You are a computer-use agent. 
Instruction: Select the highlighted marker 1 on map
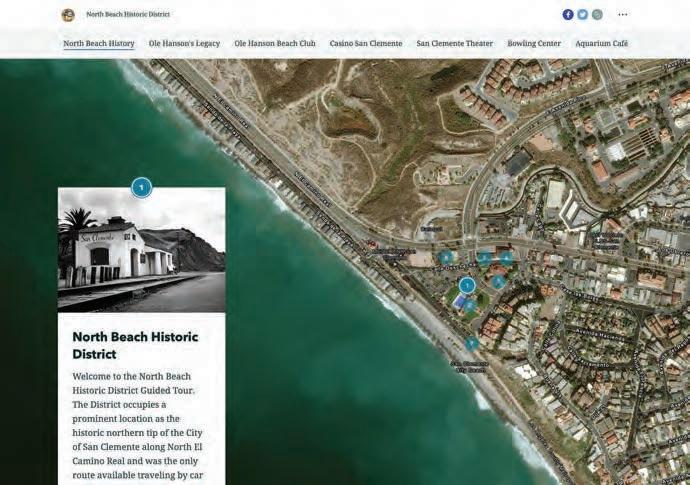pyautogui.click(x=467, y=286)
